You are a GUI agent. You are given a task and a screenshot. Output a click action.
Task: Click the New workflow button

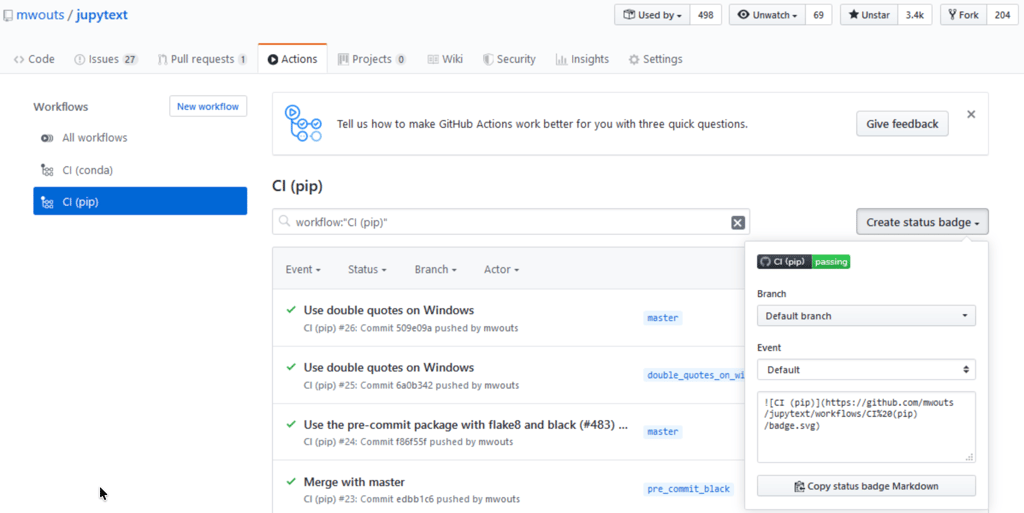208,106
